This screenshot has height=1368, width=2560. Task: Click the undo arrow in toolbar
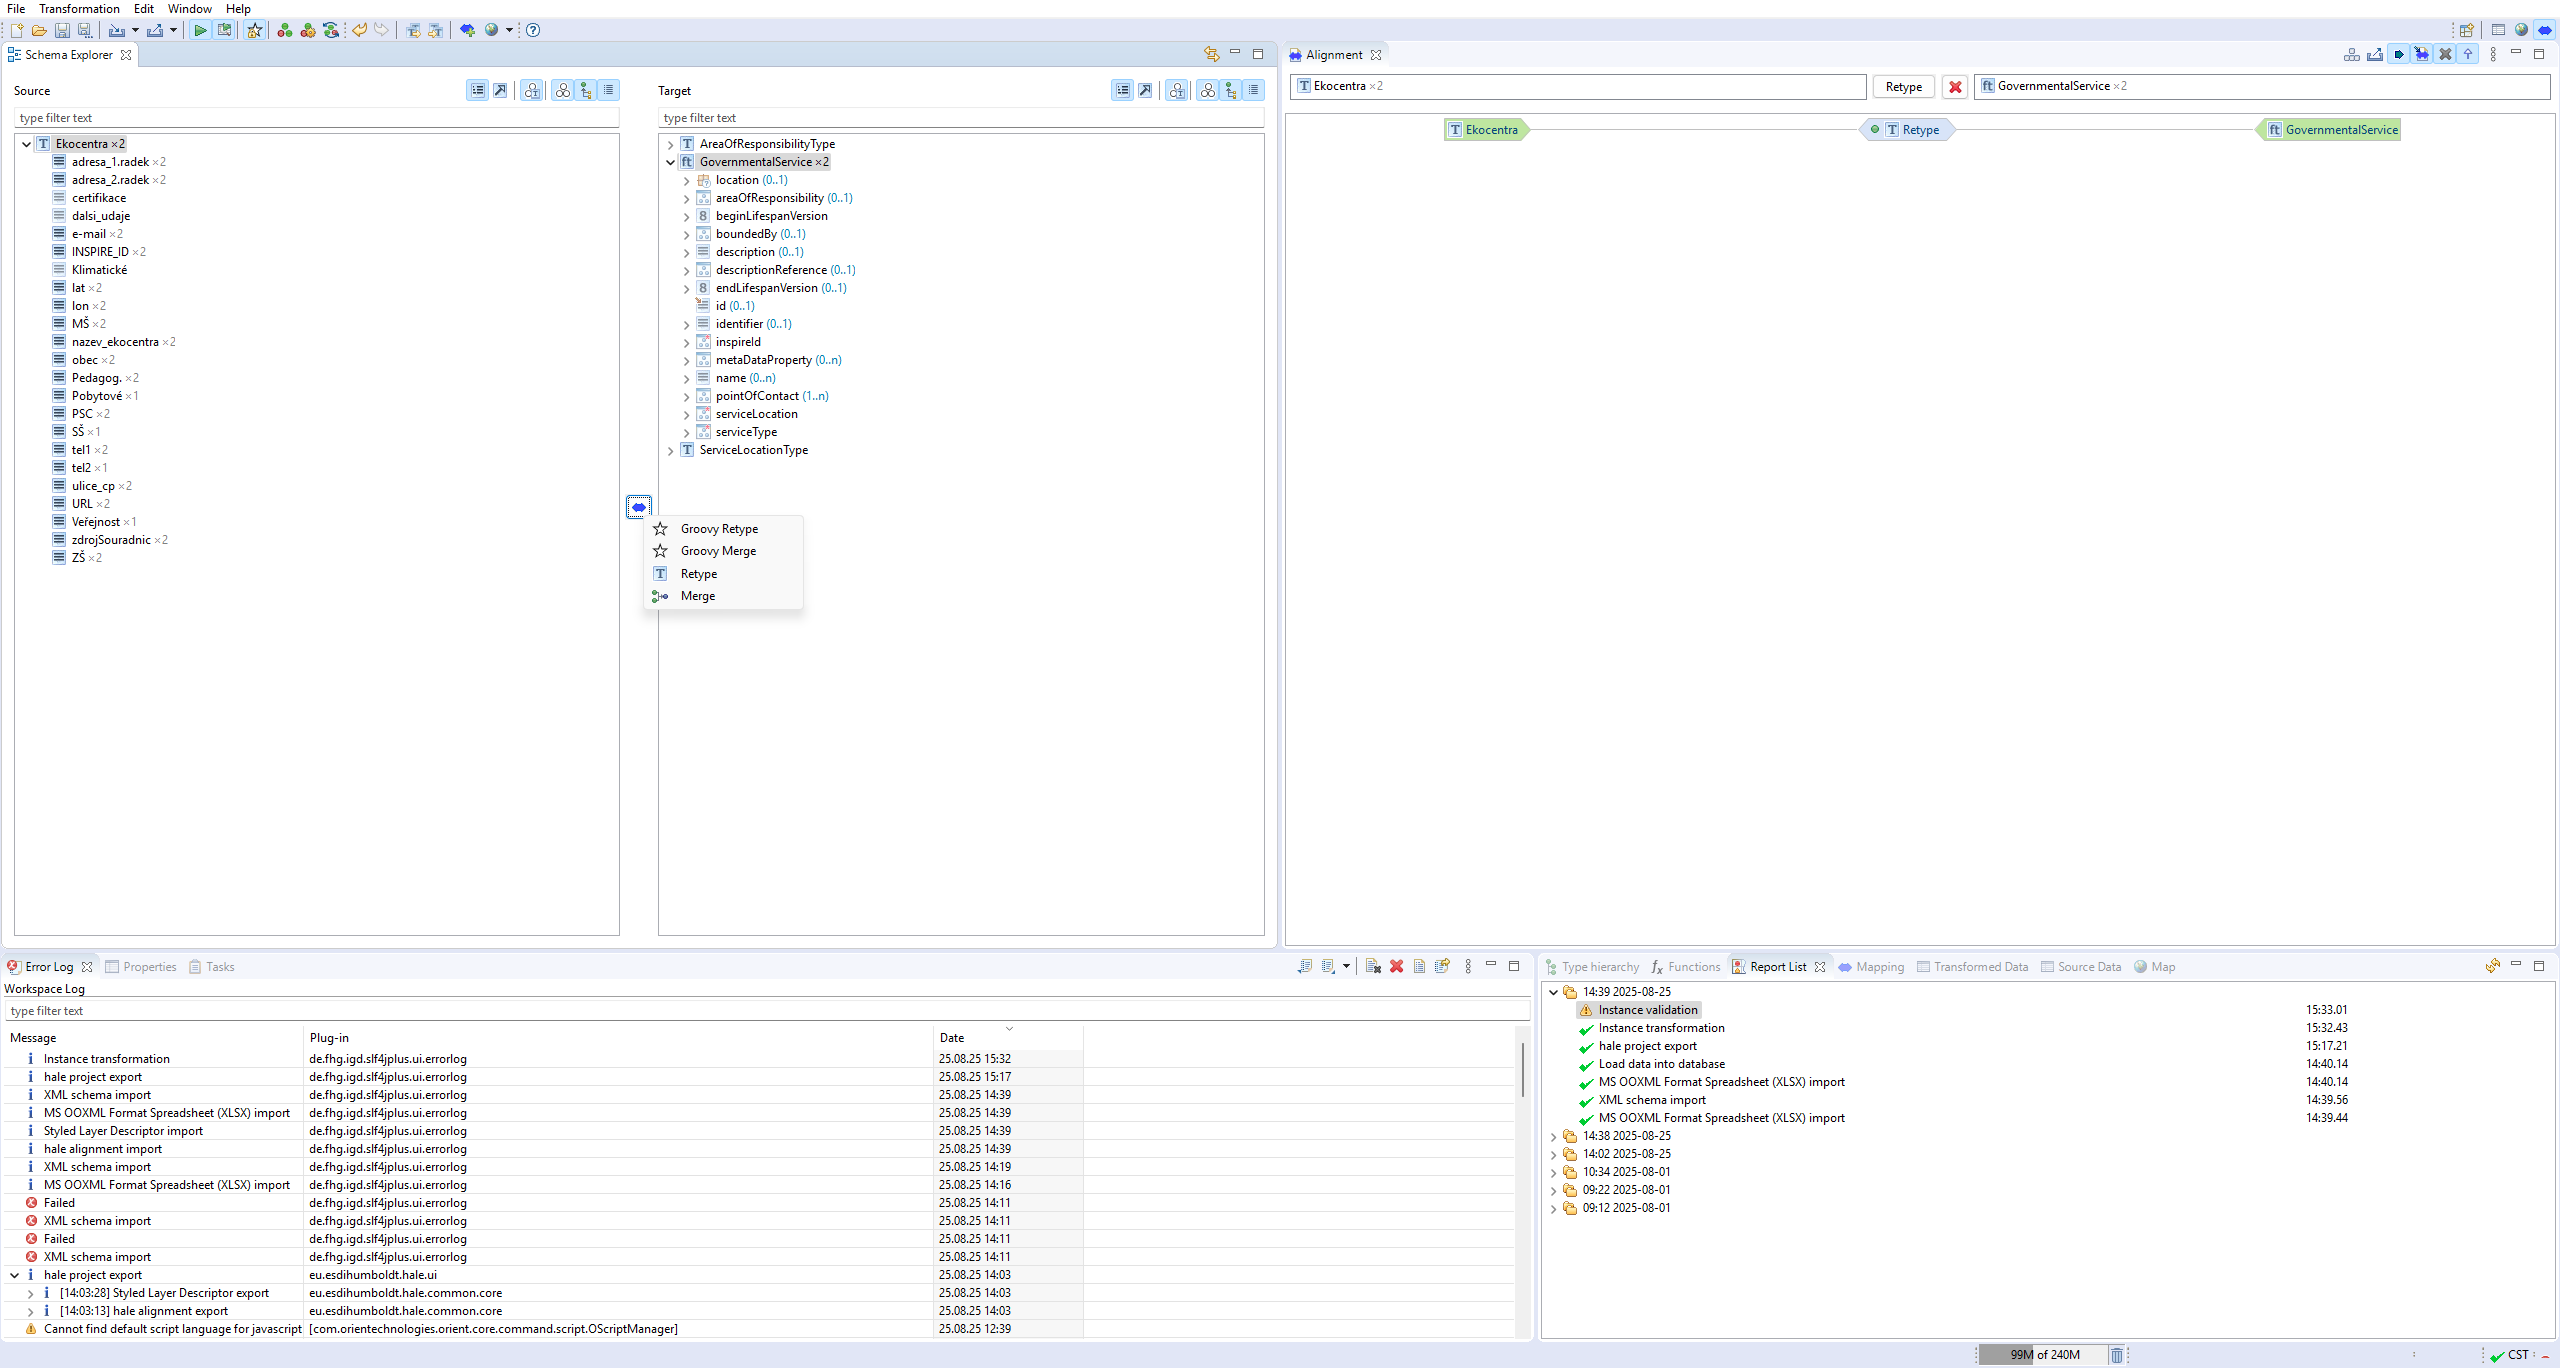click(x=358, y=30)
